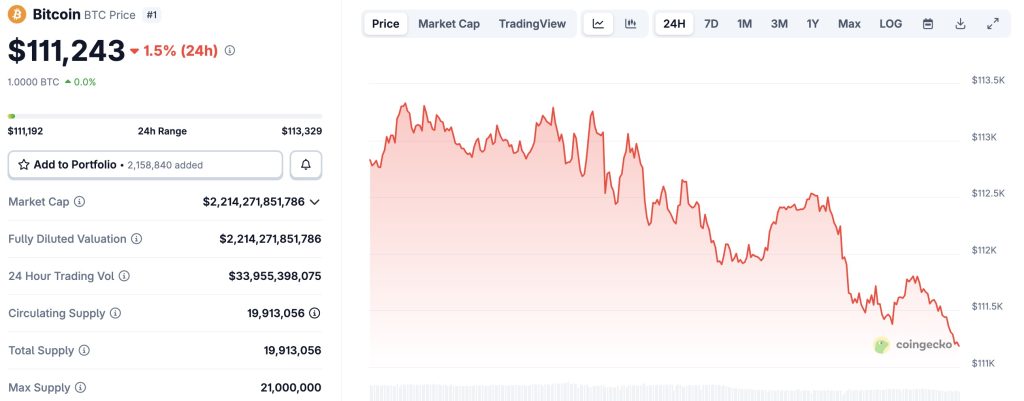This screenshot has height=401, width=1024.
Task: Toggle LOG scale on chart
Action: [890, 23]
